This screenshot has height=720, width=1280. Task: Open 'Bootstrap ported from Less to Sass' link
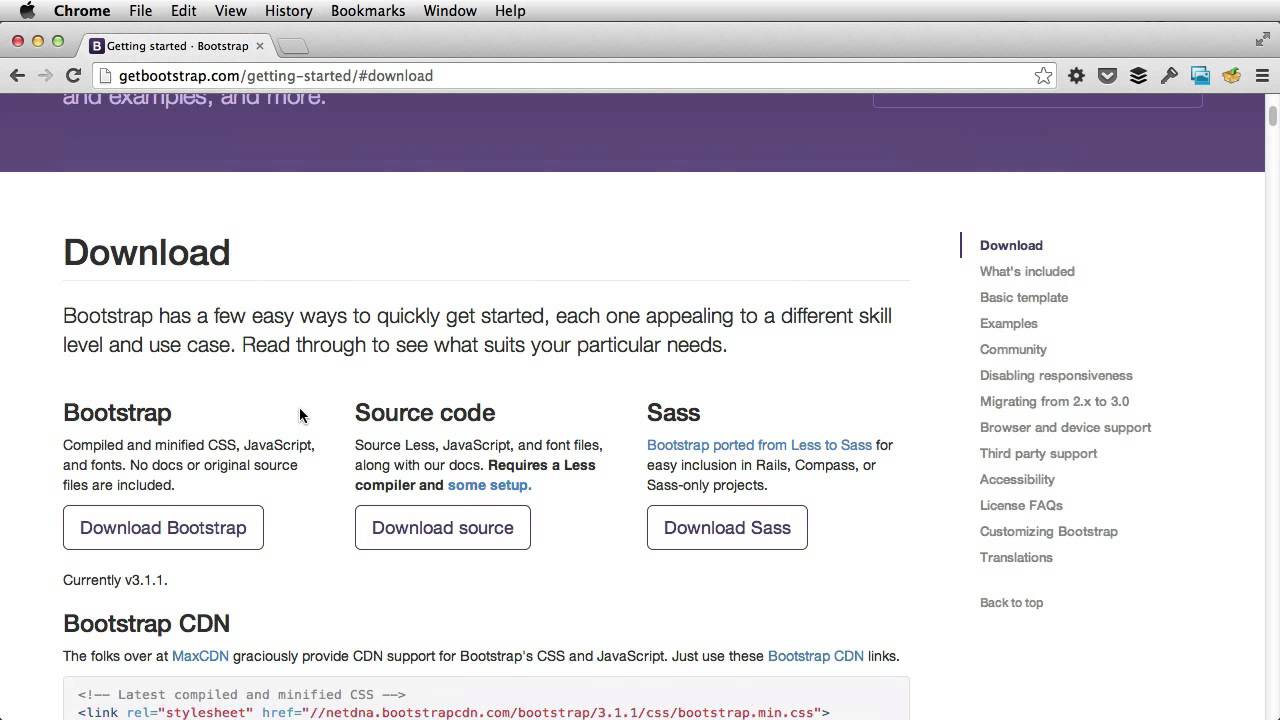(759, 445)
